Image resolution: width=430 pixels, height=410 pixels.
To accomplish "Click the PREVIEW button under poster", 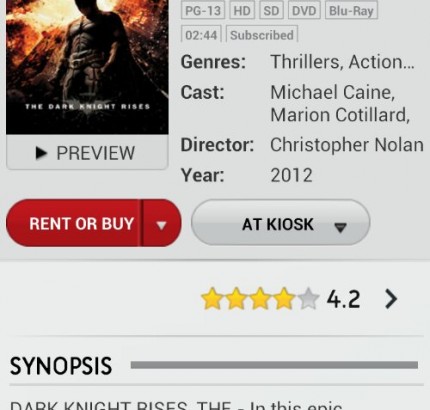I will click(x=87, y=152).
